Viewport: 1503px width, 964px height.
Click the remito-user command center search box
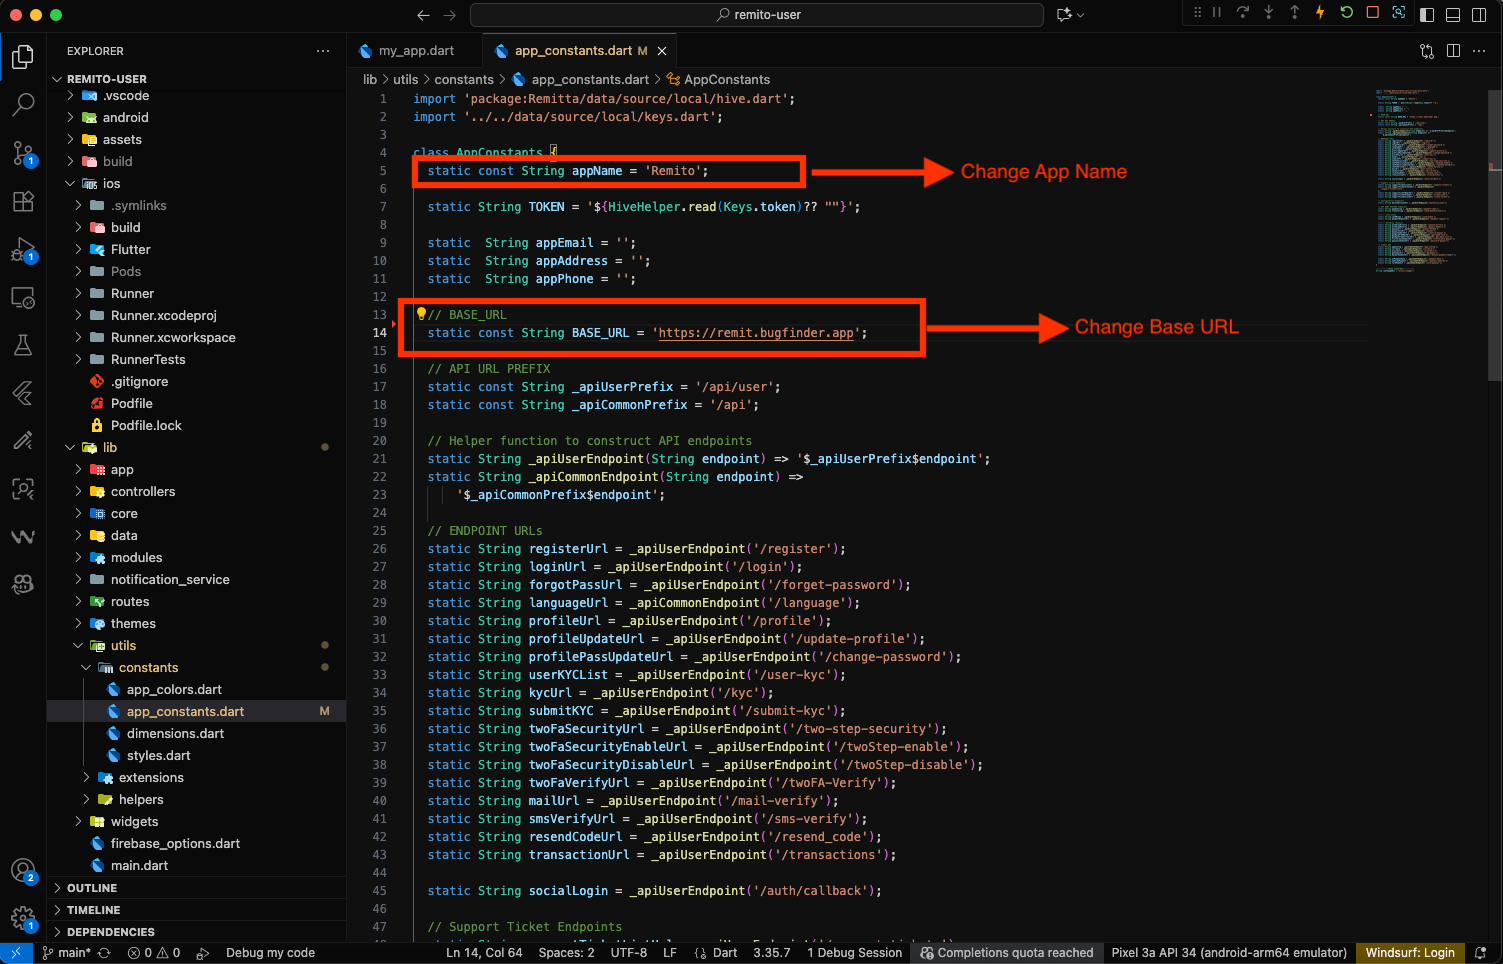758,15
